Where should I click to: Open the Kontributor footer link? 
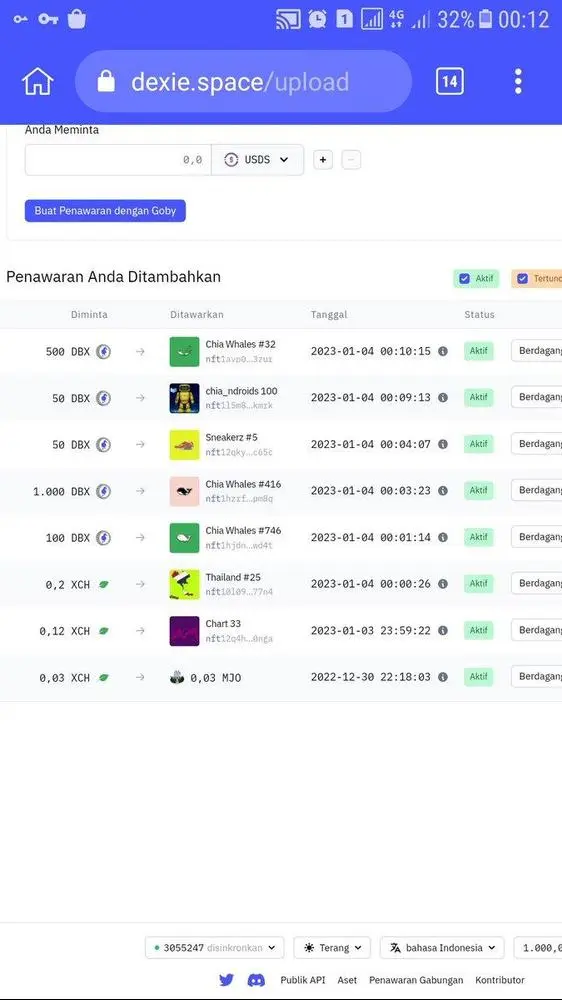(499, 980)
